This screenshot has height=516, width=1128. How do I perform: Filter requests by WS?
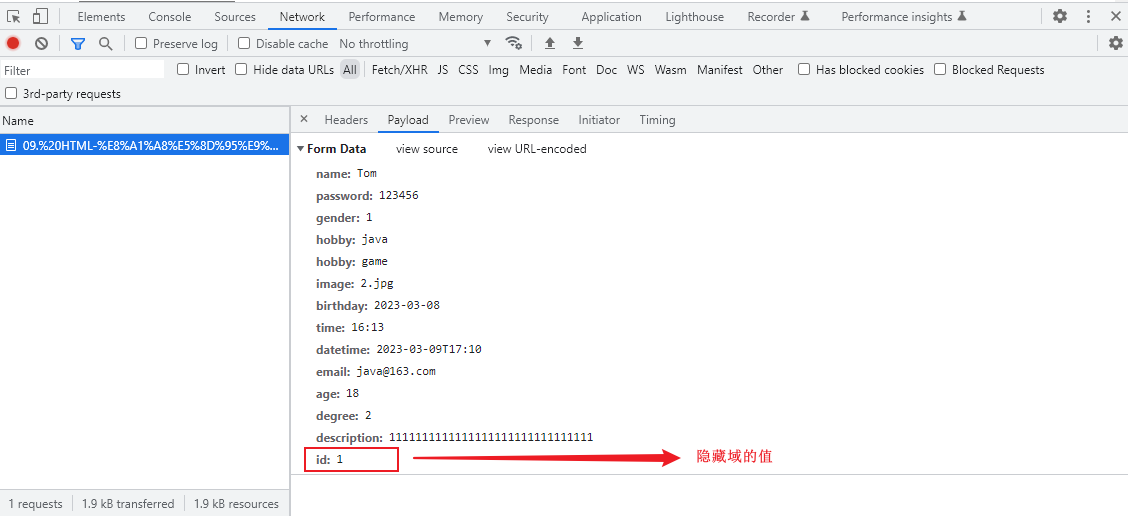click(635, 70)
